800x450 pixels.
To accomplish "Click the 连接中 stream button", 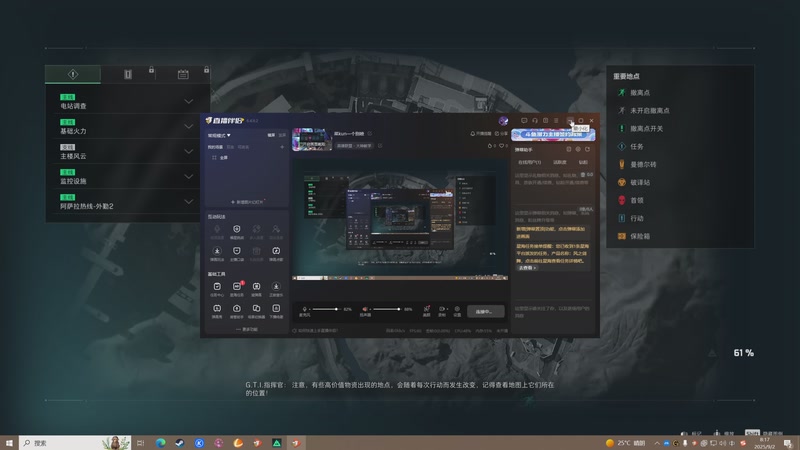I will click(484, 311).
